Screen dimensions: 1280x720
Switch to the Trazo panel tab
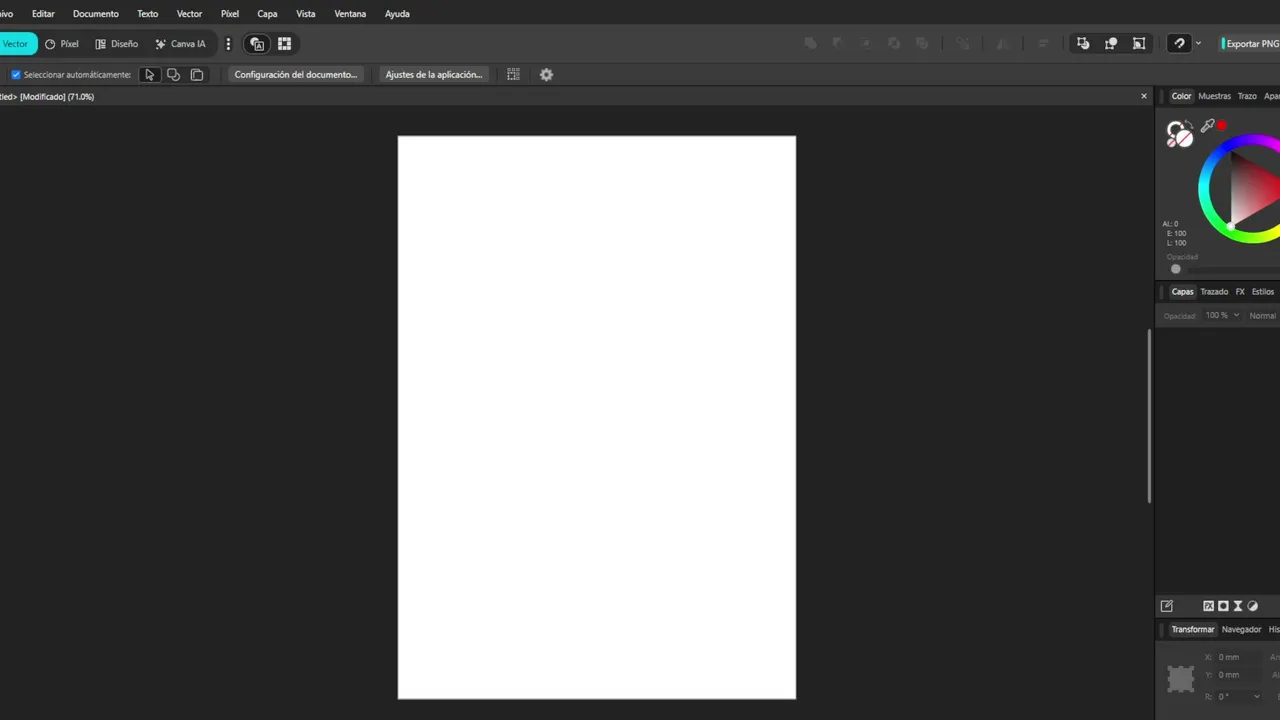1247,96
